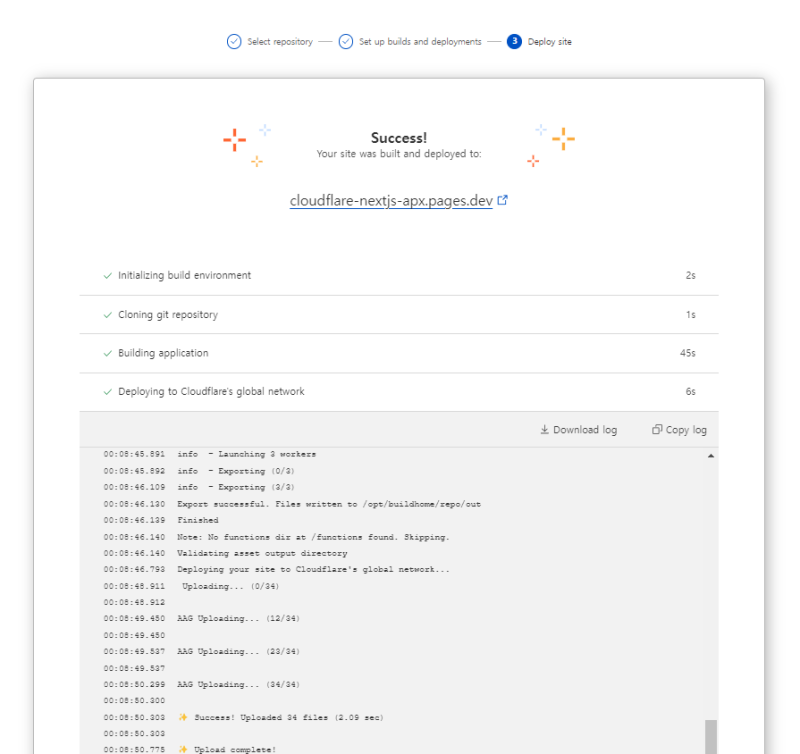Select the Deploy site step label
Image resolution: width=800 pixels, height=754 pixels.
[x=549, y=41]
